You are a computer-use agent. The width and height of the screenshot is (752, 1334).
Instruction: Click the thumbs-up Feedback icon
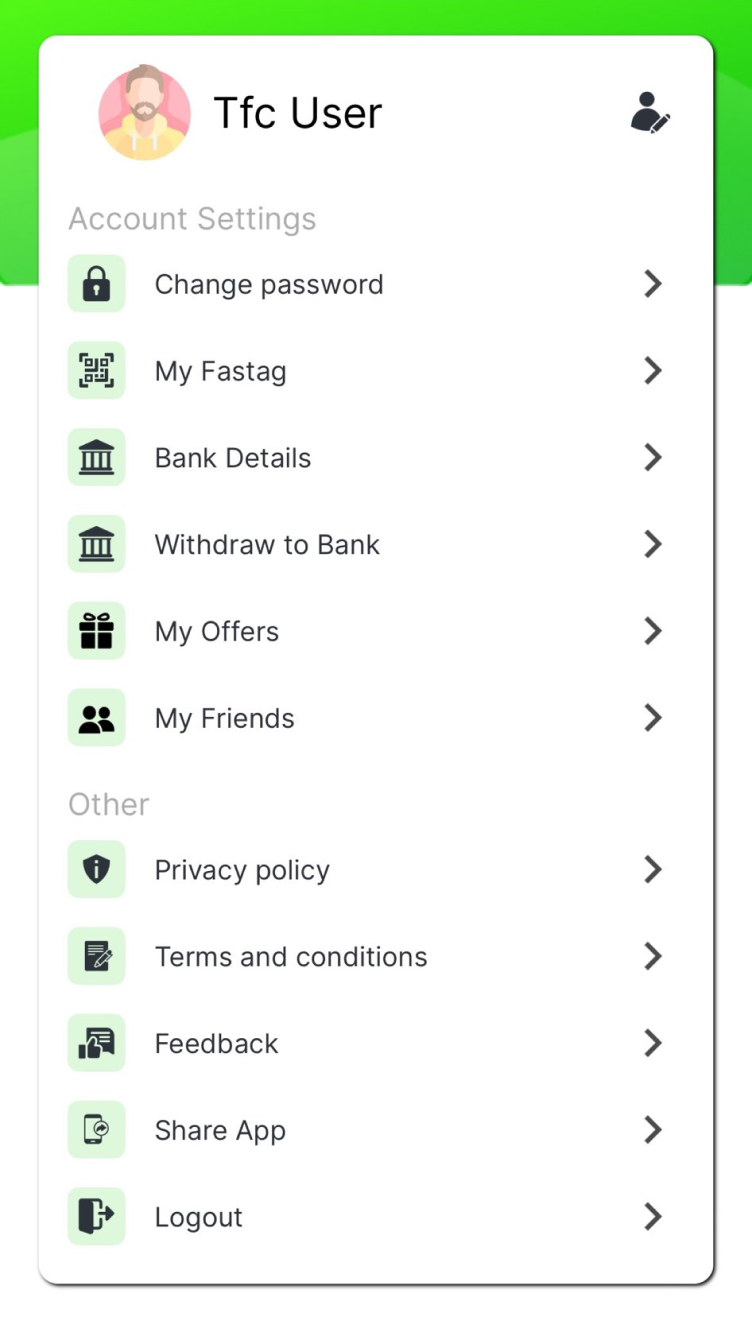point(96,1043)
